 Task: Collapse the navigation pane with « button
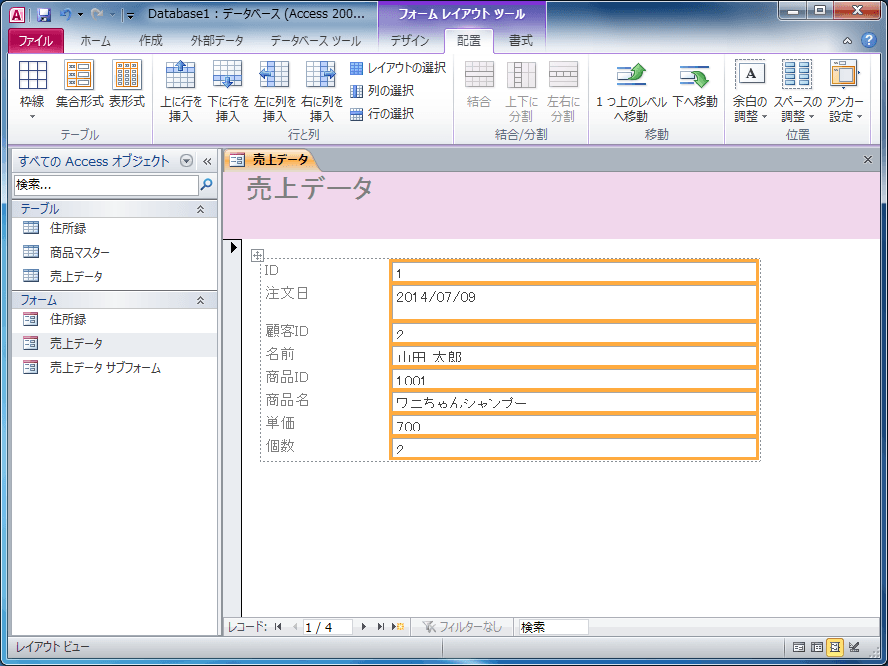pos(207,161)
